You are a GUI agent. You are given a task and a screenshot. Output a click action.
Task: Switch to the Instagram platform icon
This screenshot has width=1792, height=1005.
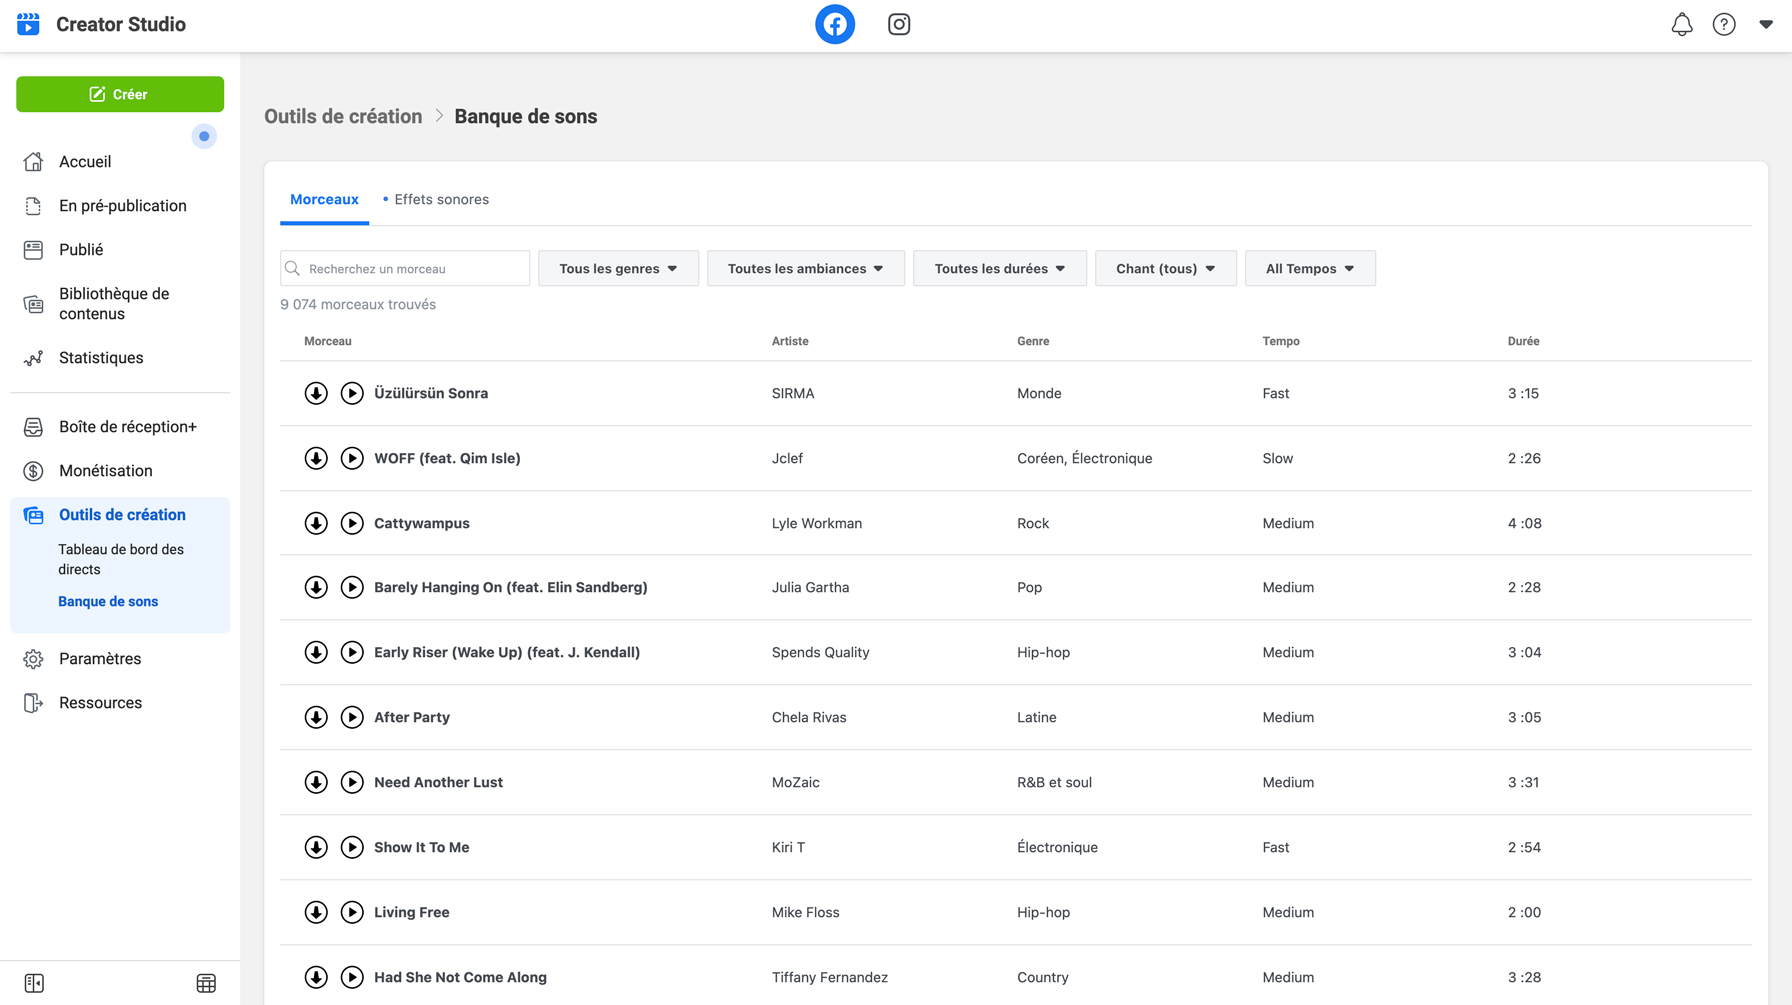[x=899, y=24]
